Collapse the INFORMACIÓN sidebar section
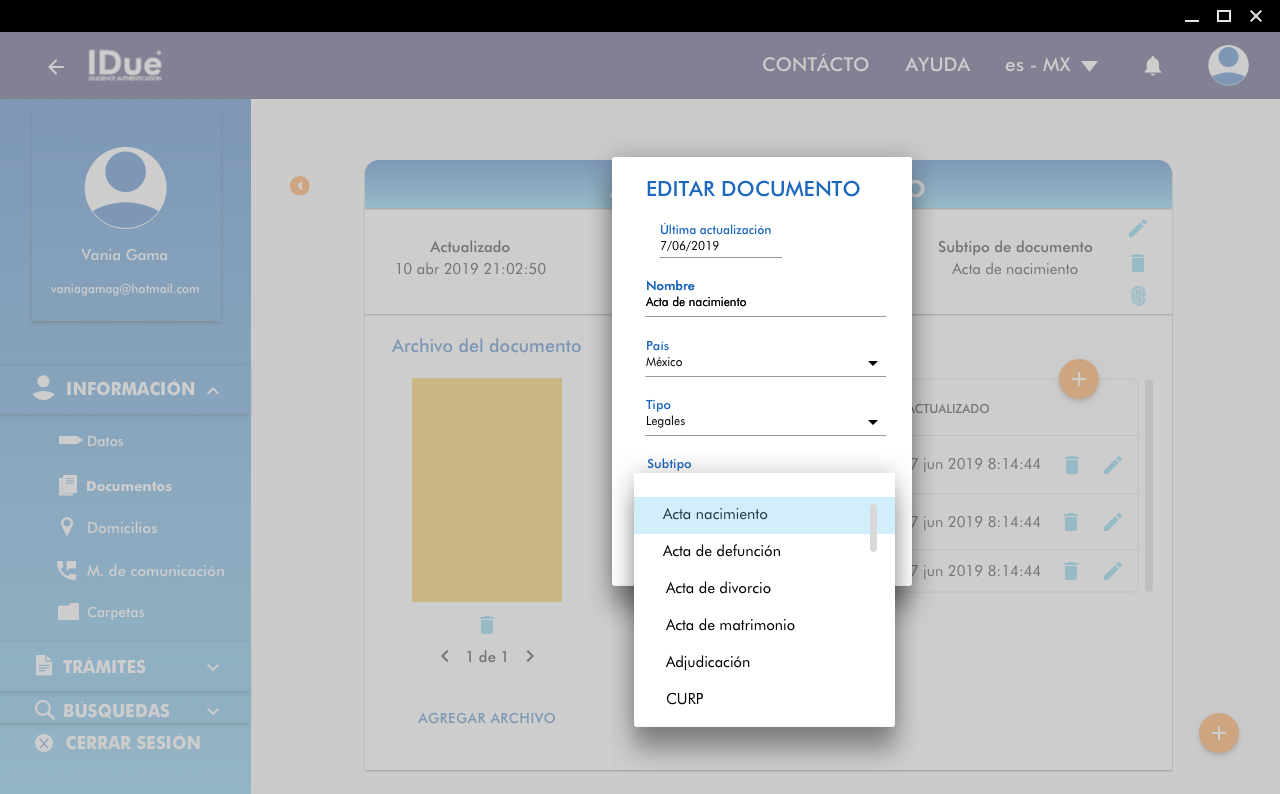 pyautogui.click(x=213, y=390)
